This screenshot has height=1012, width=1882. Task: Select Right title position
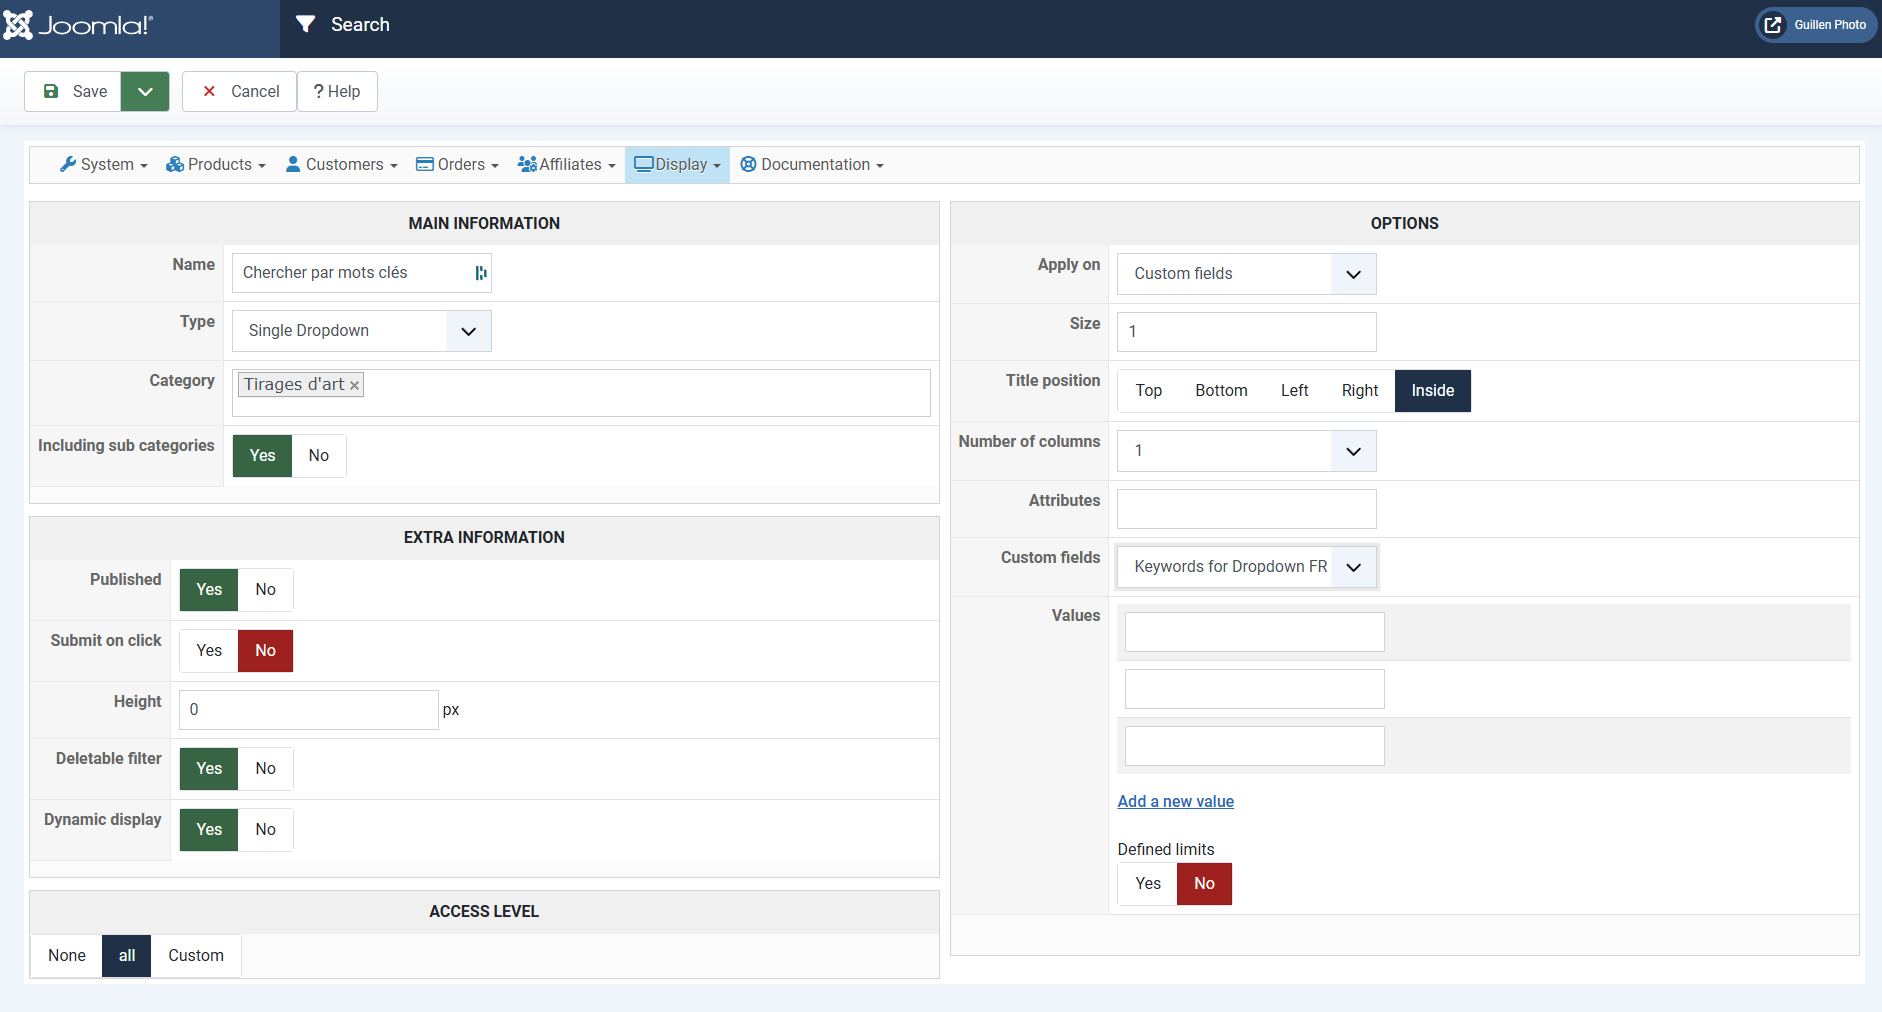click(x=1360, y=391)
